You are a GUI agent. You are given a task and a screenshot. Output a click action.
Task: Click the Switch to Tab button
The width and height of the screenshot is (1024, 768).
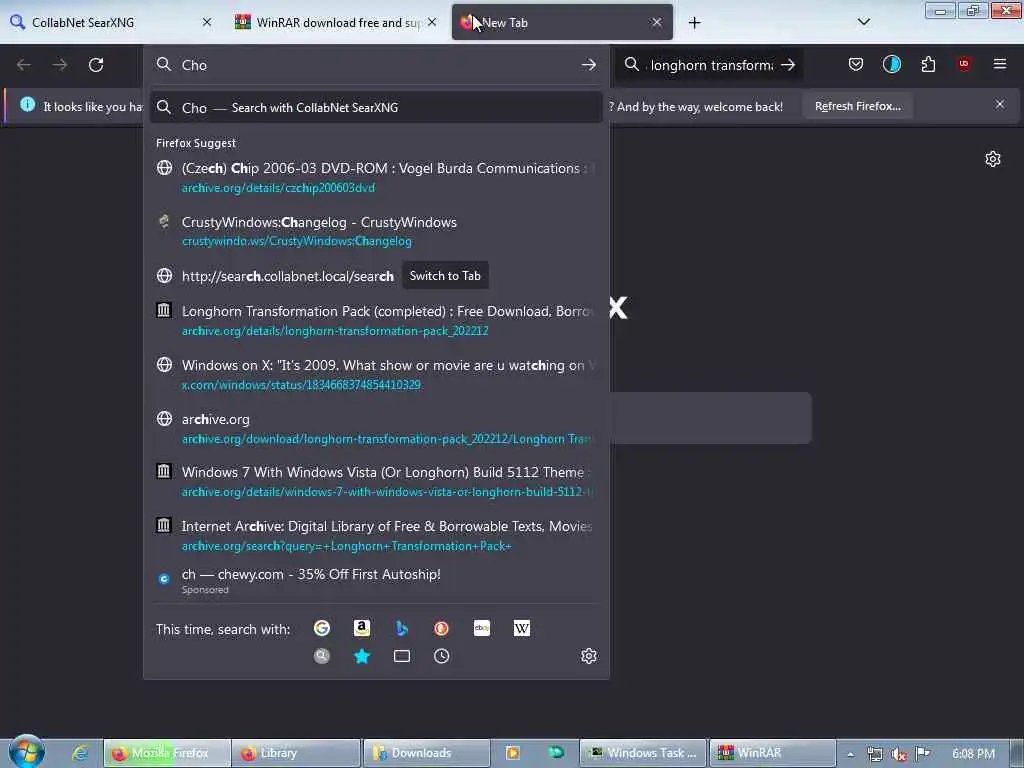point(445,276)
